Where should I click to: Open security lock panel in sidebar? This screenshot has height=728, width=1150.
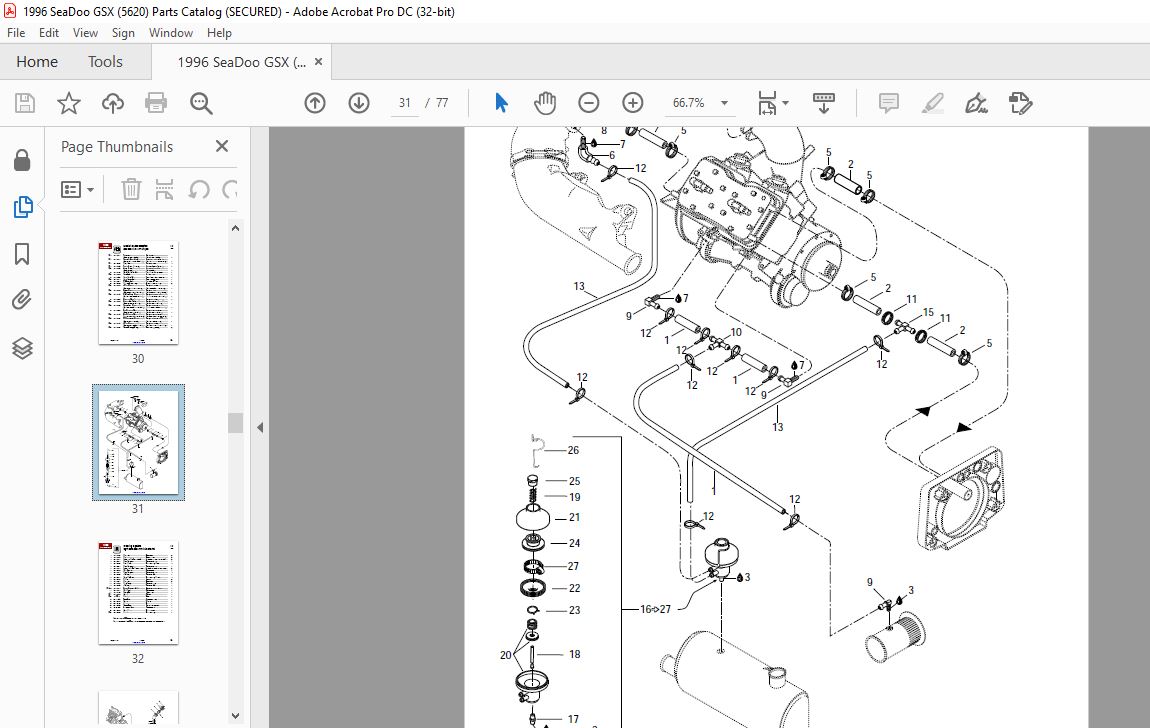coord(22,161)
